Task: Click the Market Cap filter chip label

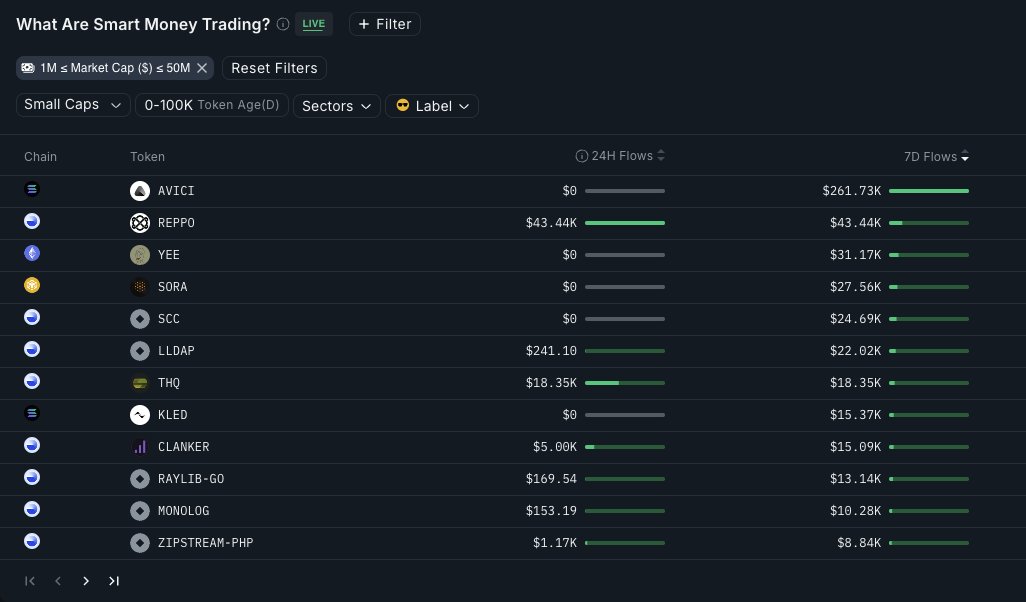Action: (115, 68)
